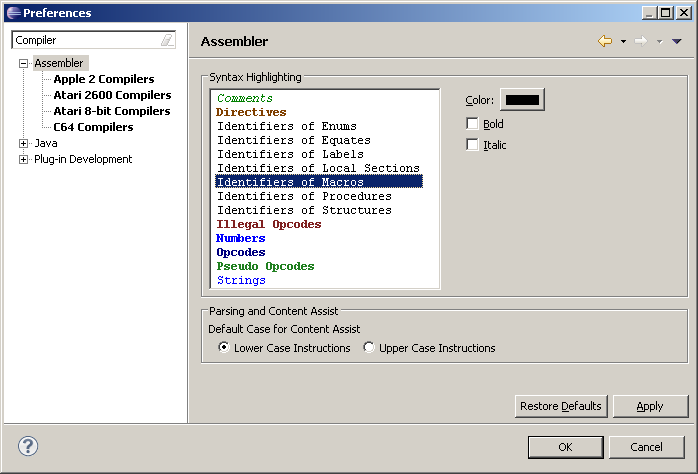Open Atari 8-bit Compilers preferences page
698x474 pixels.
coord(112,111)
